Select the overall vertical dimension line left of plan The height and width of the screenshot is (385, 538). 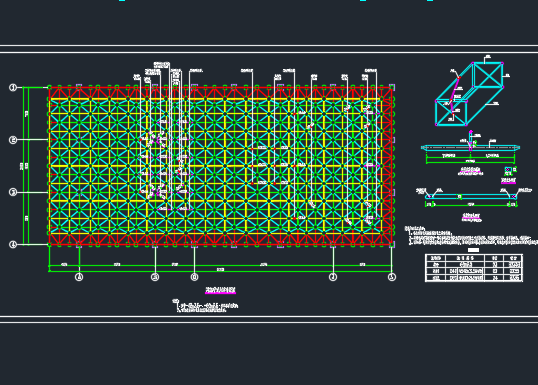point(24,166)
